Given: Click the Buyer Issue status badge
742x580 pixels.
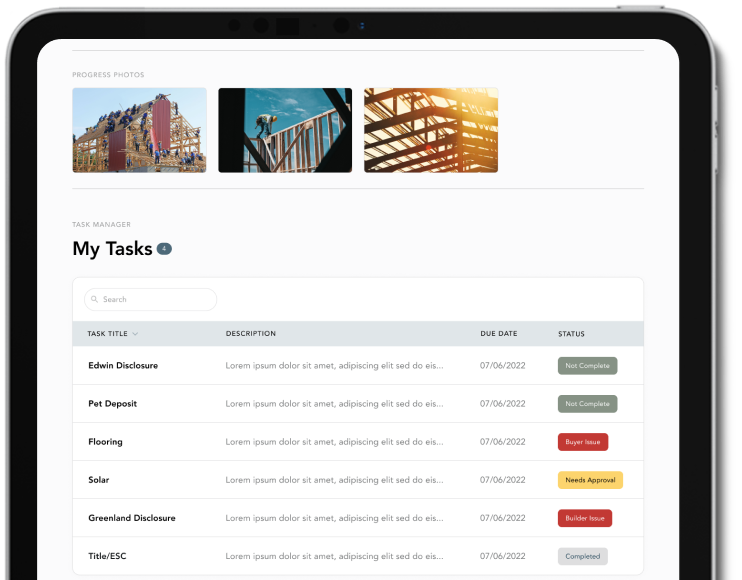Looking at the screenshot, I should 583,442.
